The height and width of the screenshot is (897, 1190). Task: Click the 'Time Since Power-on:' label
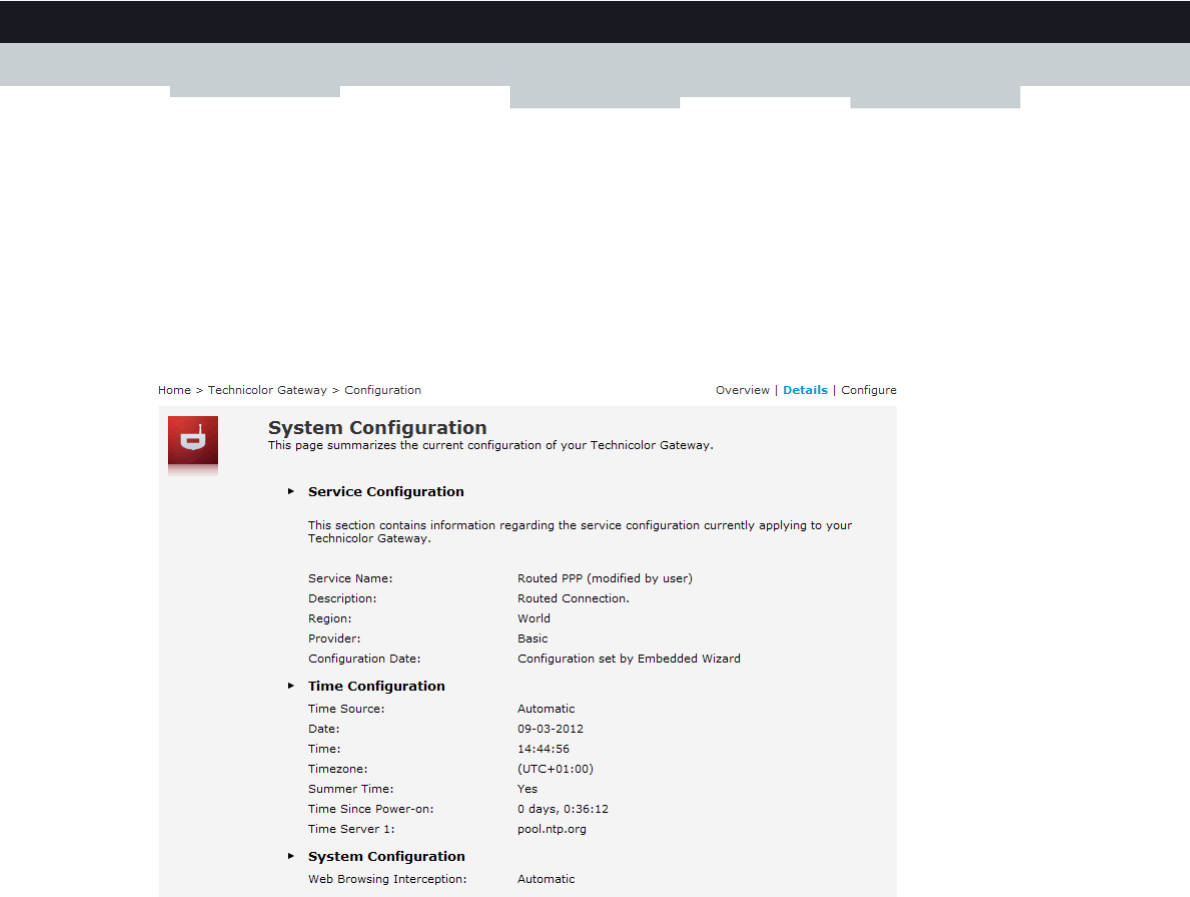click(370, 809)
